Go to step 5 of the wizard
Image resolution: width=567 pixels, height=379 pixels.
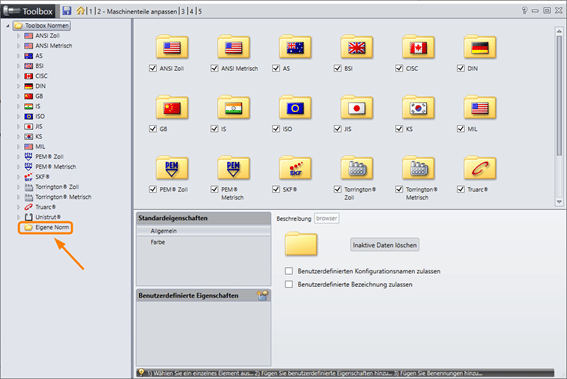point(200,12)
